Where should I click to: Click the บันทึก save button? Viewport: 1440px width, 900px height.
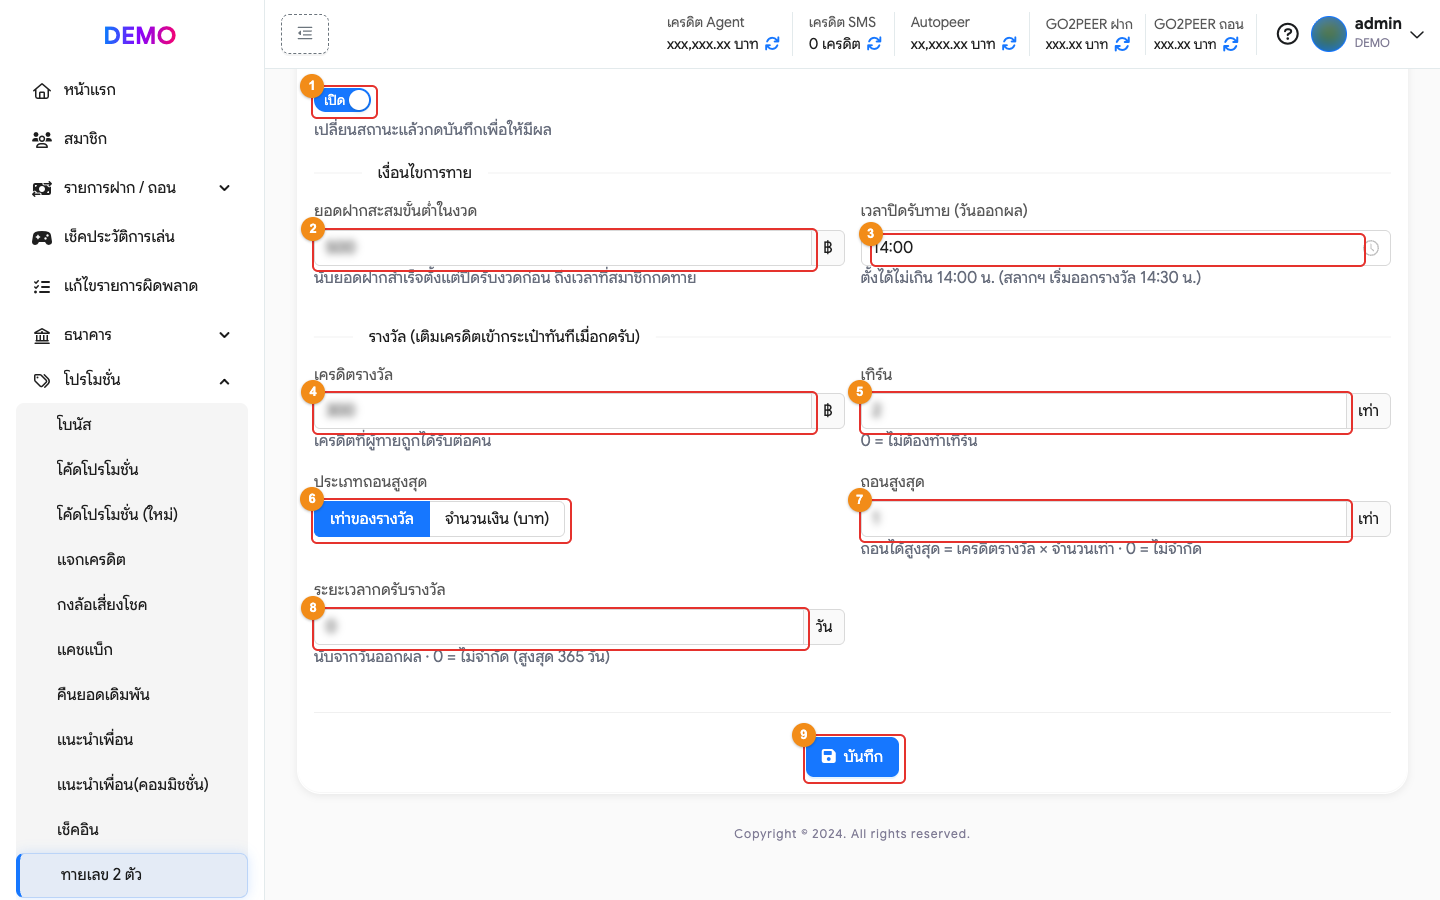click(x=852, y=757)
